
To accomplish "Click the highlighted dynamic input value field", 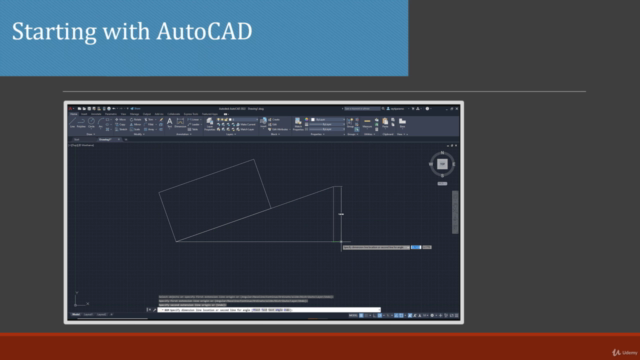I will click(x=416, y=247).
